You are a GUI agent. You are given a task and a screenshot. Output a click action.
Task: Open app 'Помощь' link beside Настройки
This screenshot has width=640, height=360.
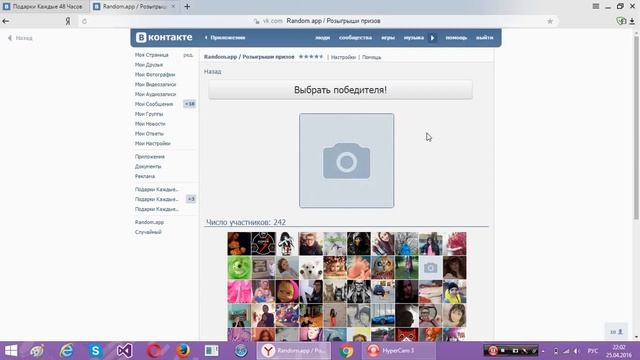coord(371,57)
